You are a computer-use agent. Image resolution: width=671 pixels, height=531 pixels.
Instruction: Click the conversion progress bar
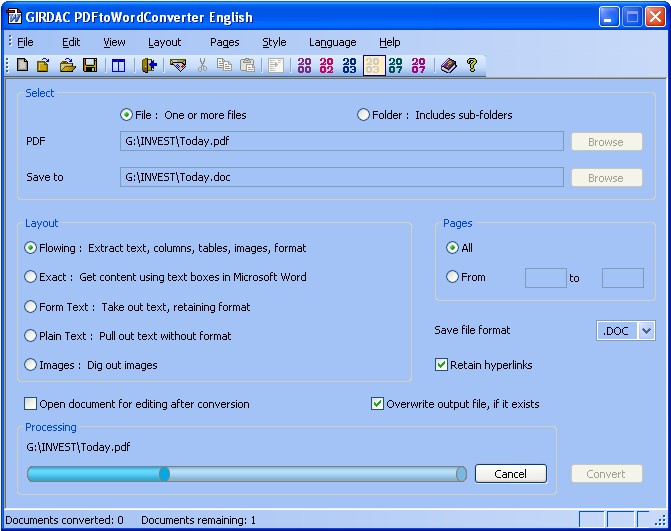click(x=247, y=474)
